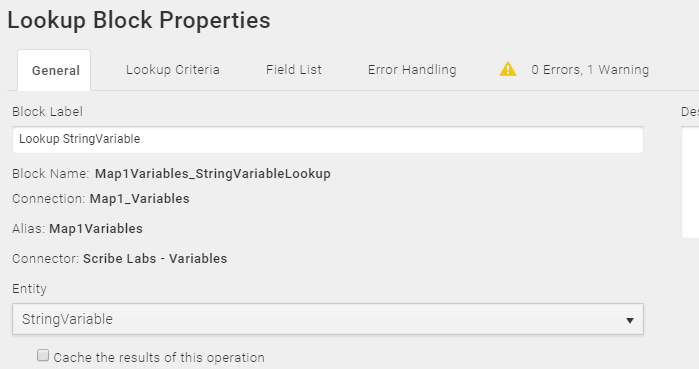Focus the Description text area at right
This screenshot has height=369, width=699.
690,183
